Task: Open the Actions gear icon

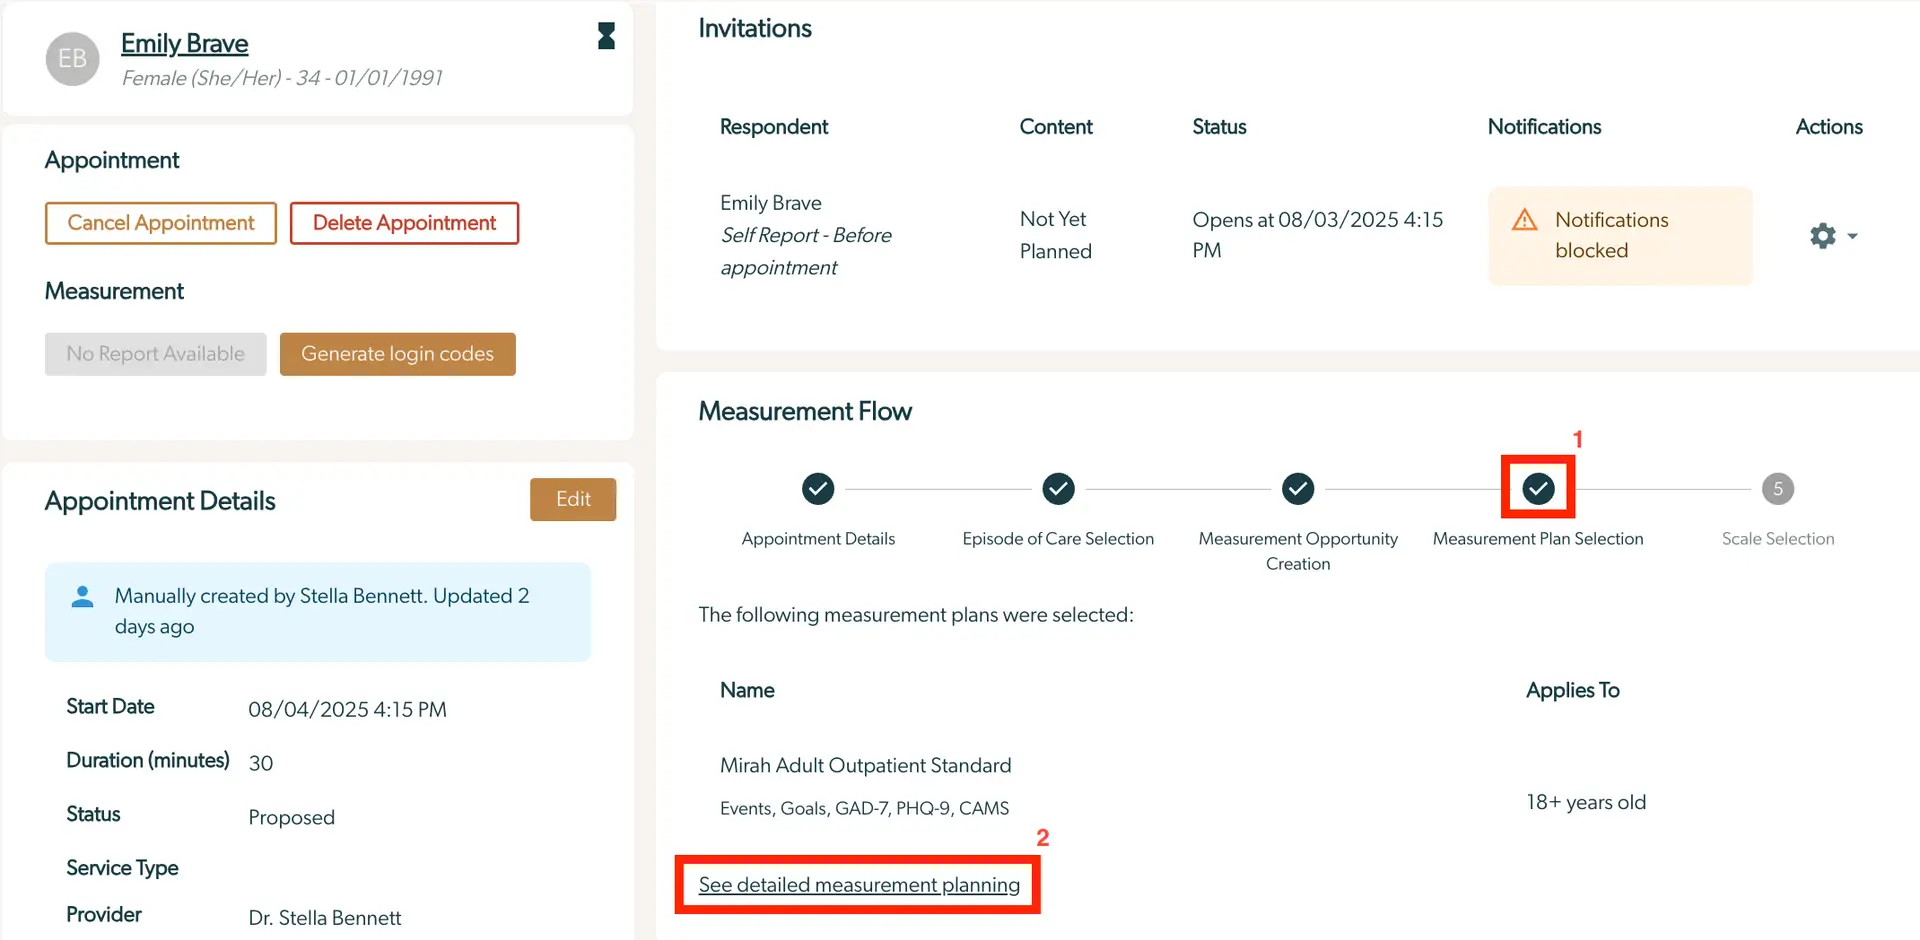Action: 1822,235
